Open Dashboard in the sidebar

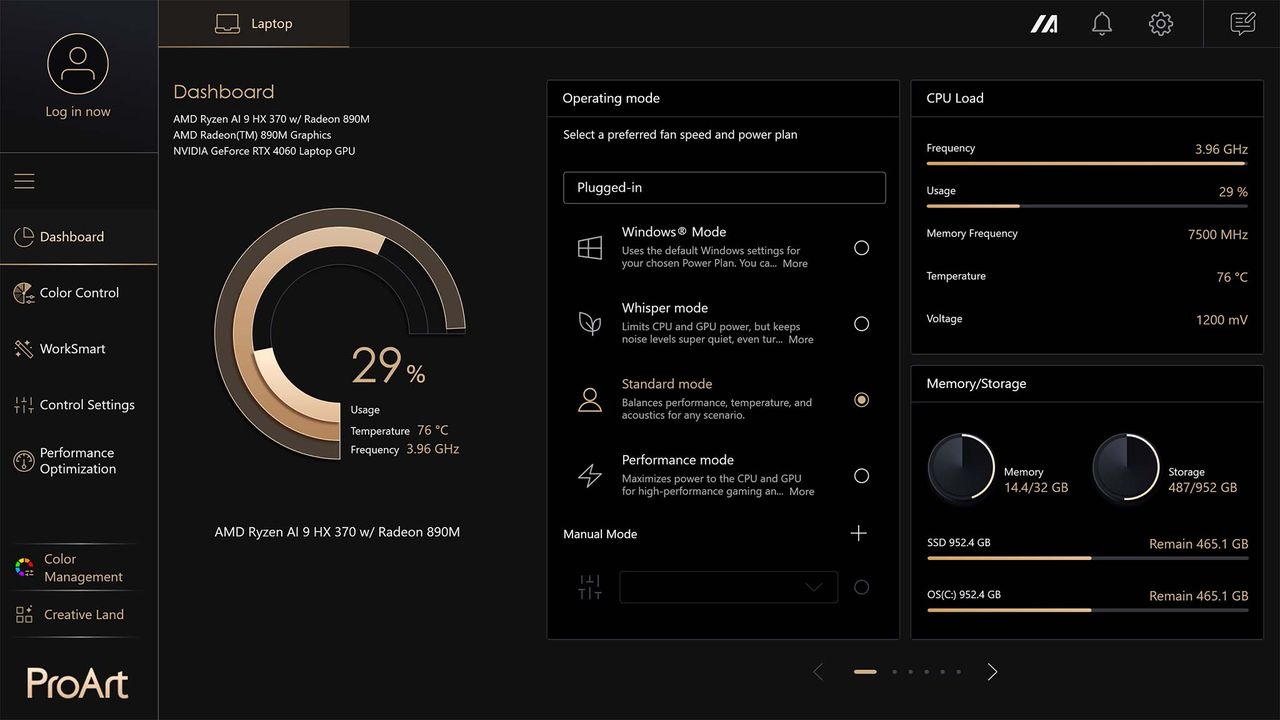[79, 237]
